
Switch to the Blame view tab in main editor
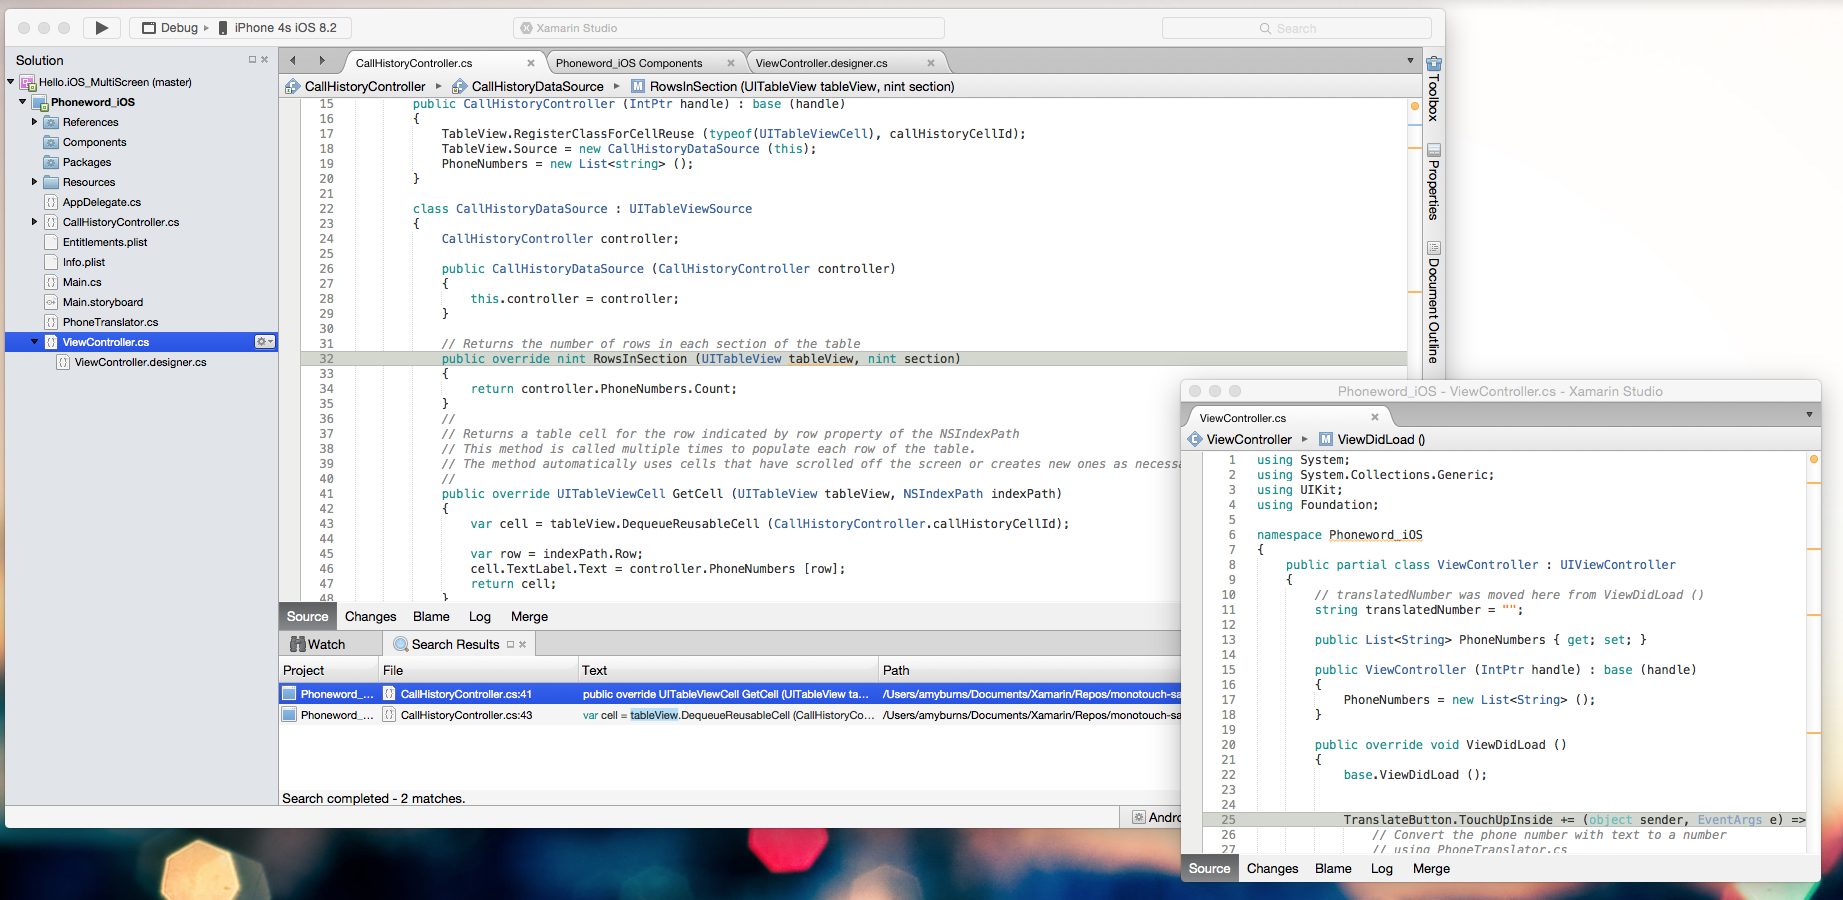point(431,617)
